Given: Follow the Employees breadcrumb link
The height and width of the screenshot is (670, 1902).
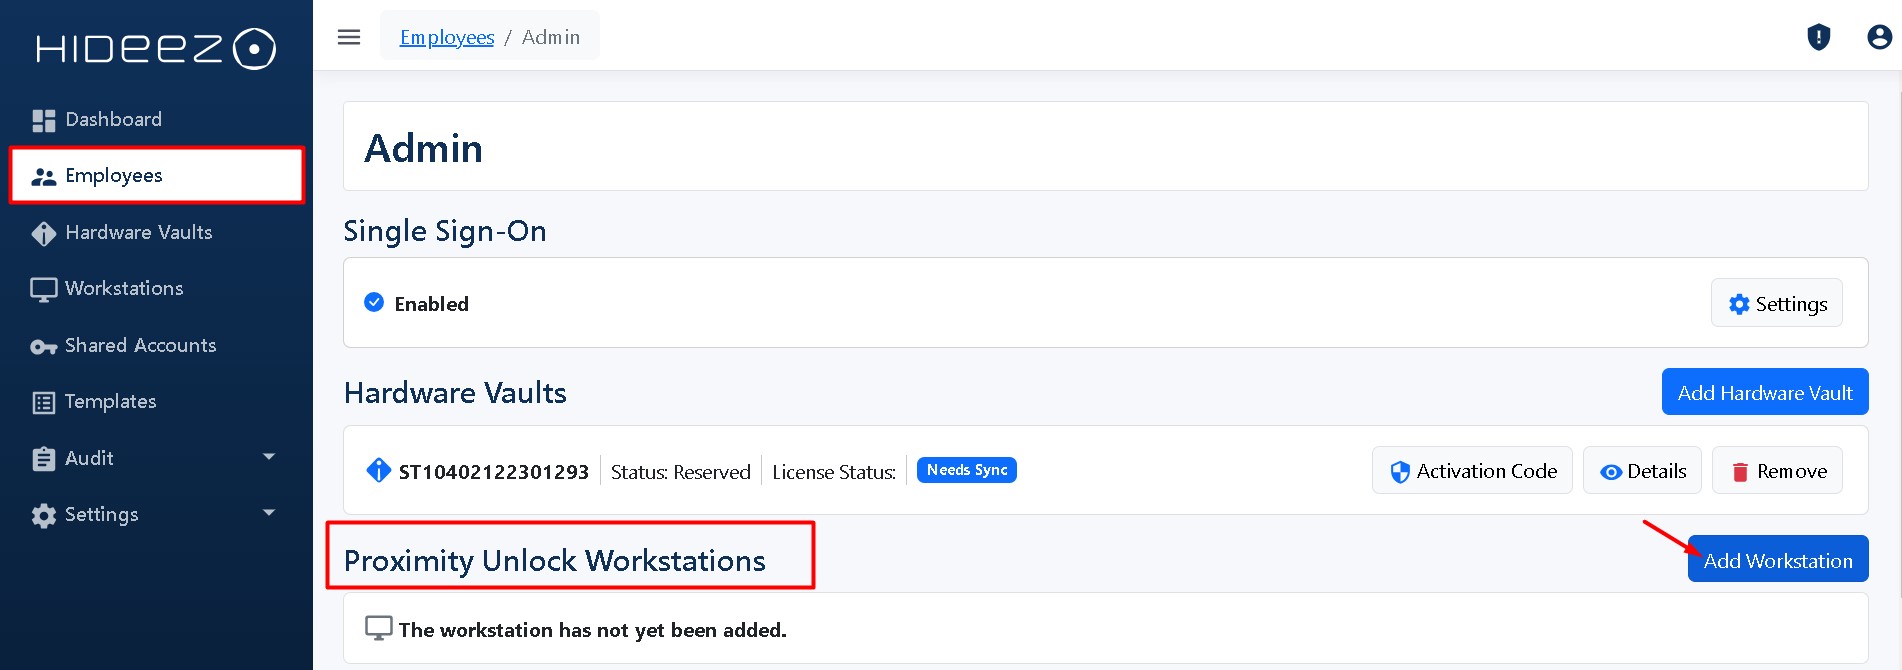Looking at the screenshot, I should point(447,37).
